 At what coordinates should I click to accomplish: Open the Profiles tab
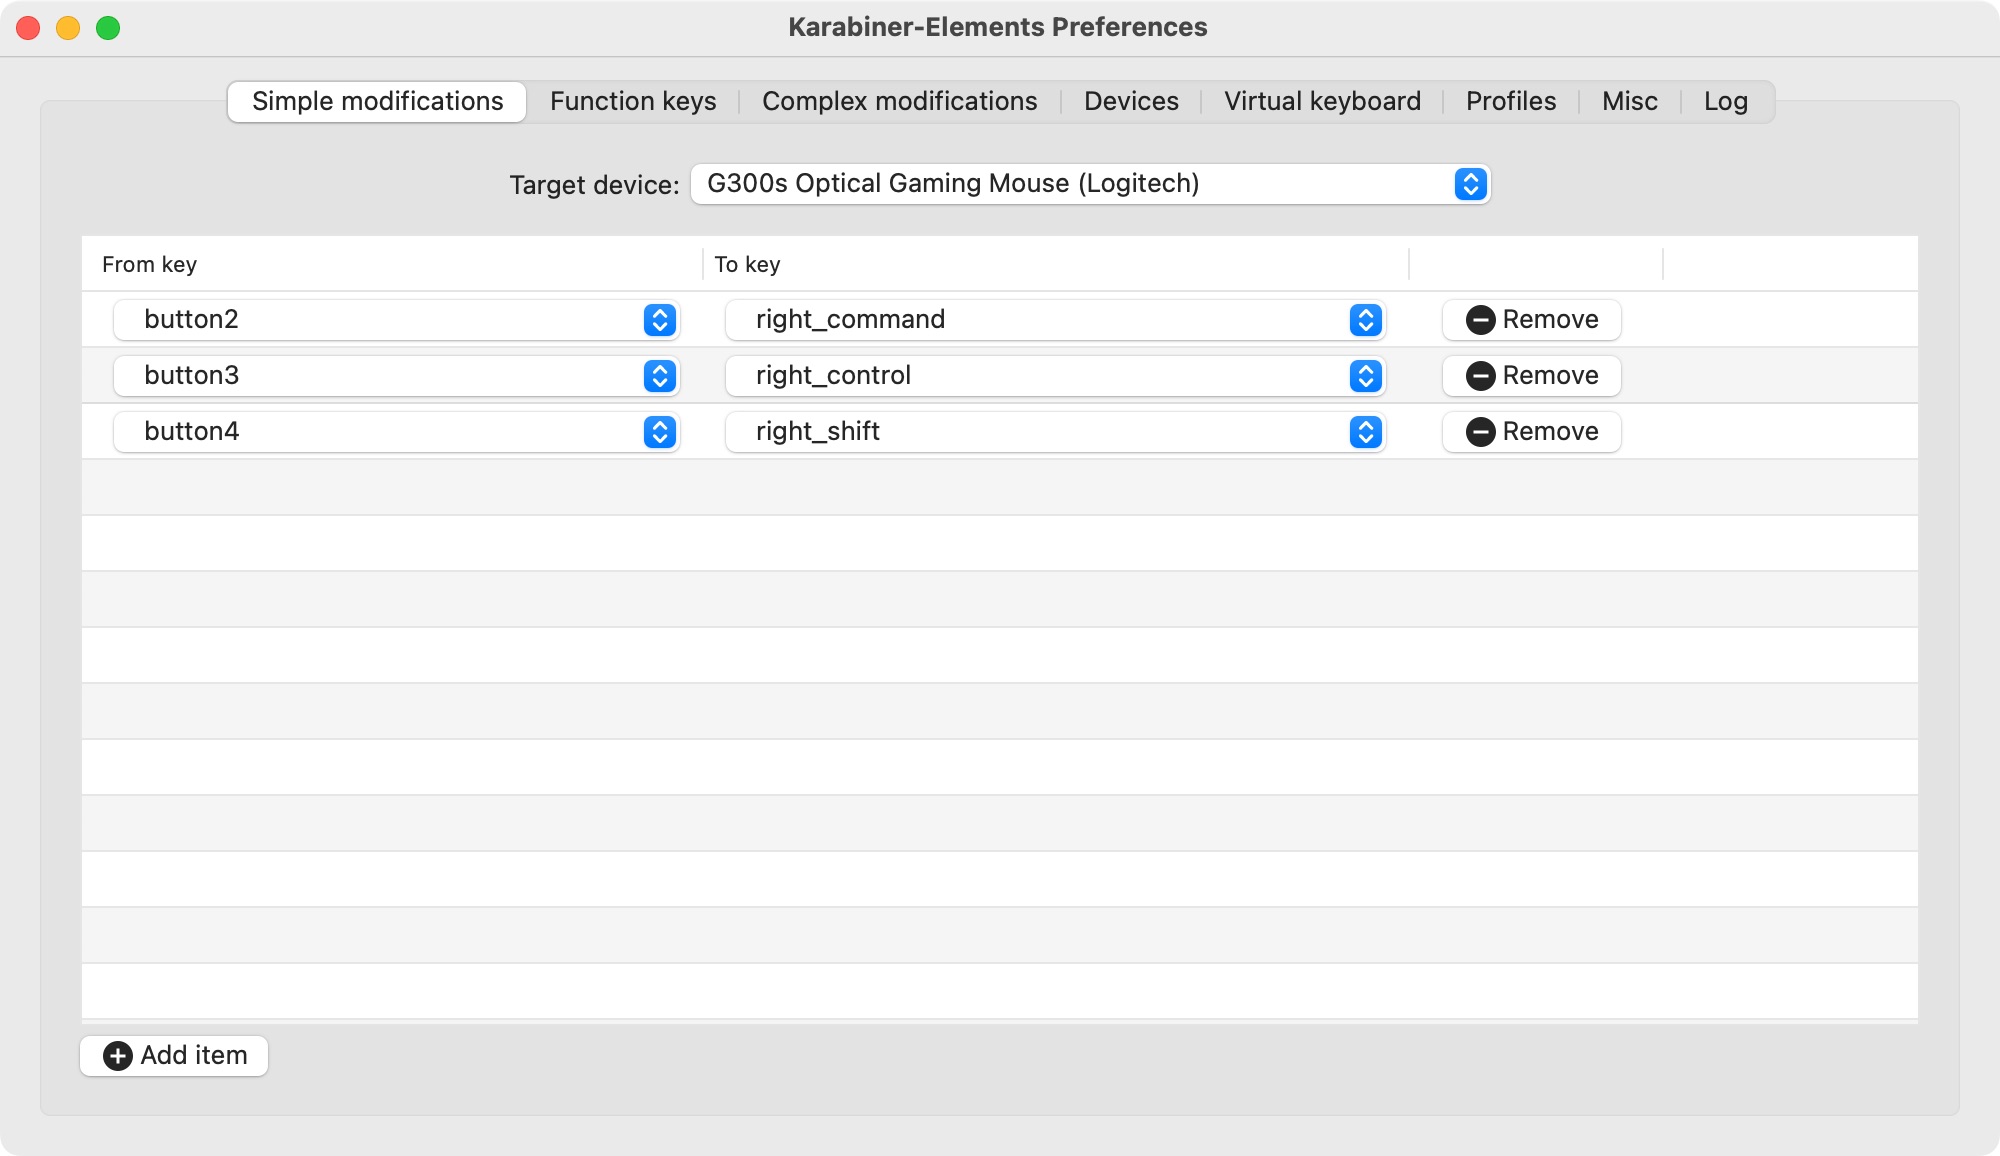[1508, 100]
